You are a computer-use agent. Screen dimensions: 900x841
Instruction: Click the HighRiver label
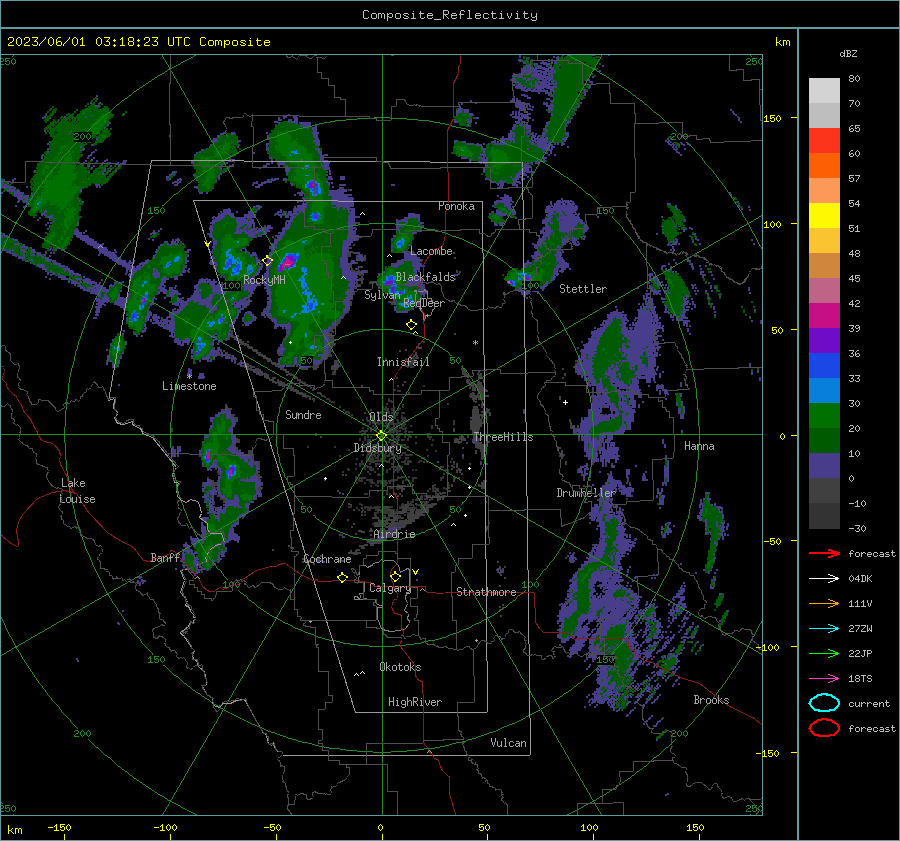tap(415, 702)
